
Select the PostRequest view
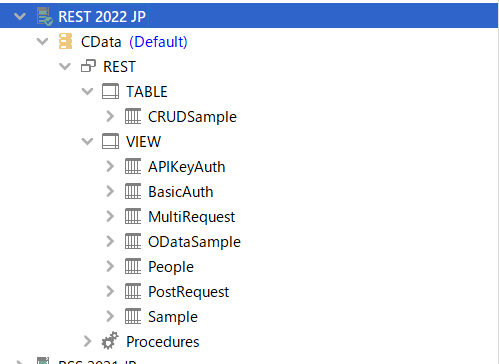click(188, 292)
